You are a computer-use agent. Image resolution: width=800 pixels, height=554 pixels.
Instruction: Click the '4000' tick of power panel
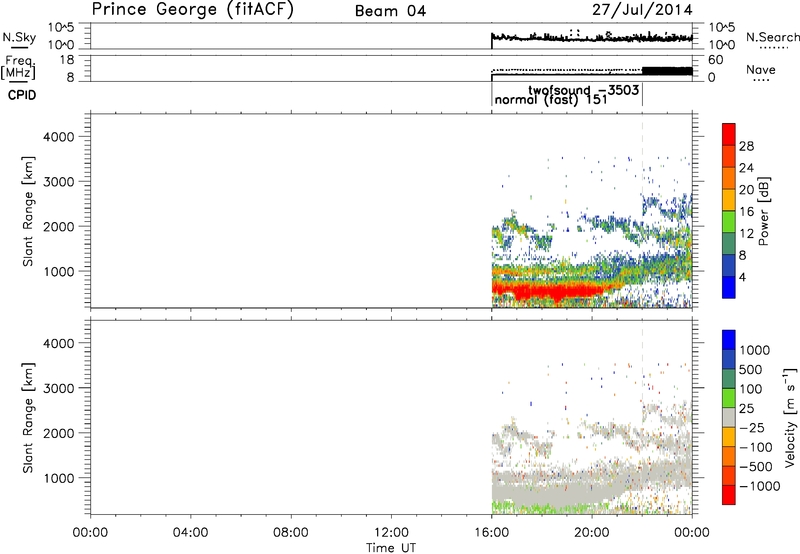[58, 137]
